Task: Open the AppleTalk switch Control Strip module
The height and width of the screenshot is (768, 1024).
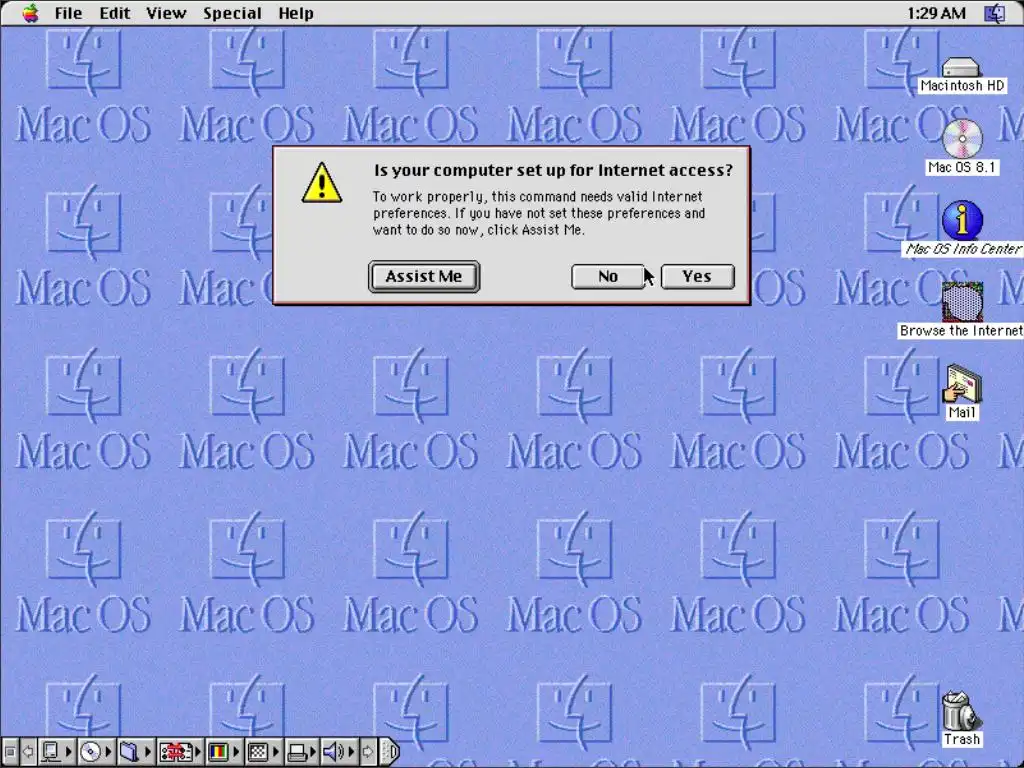Action: click(57, 752)
